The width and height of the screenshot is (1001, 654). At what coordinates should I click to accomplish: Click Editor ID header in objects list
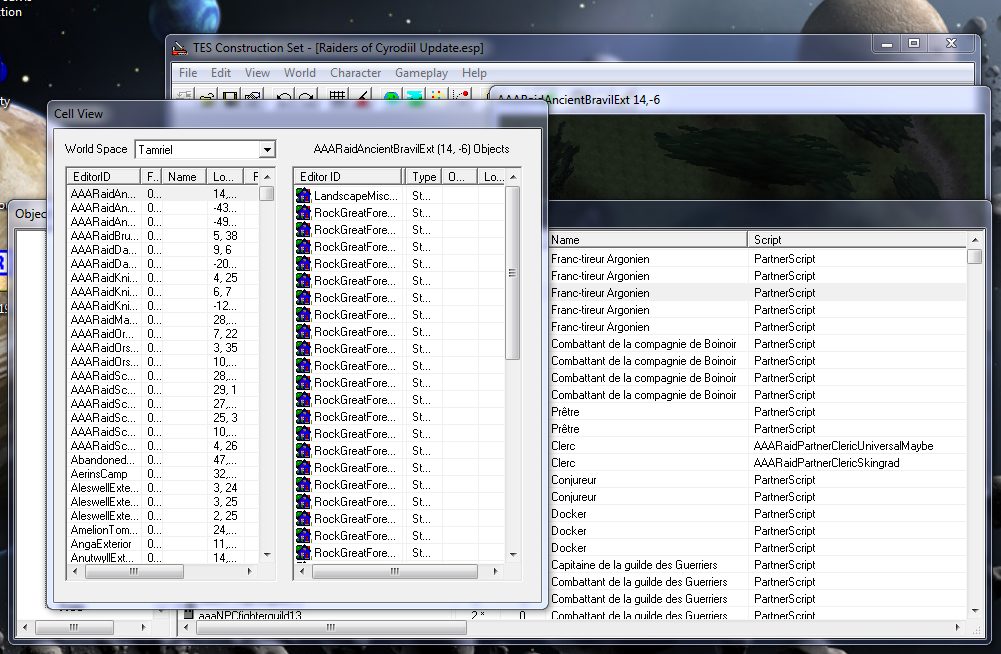tap(348, 177)
